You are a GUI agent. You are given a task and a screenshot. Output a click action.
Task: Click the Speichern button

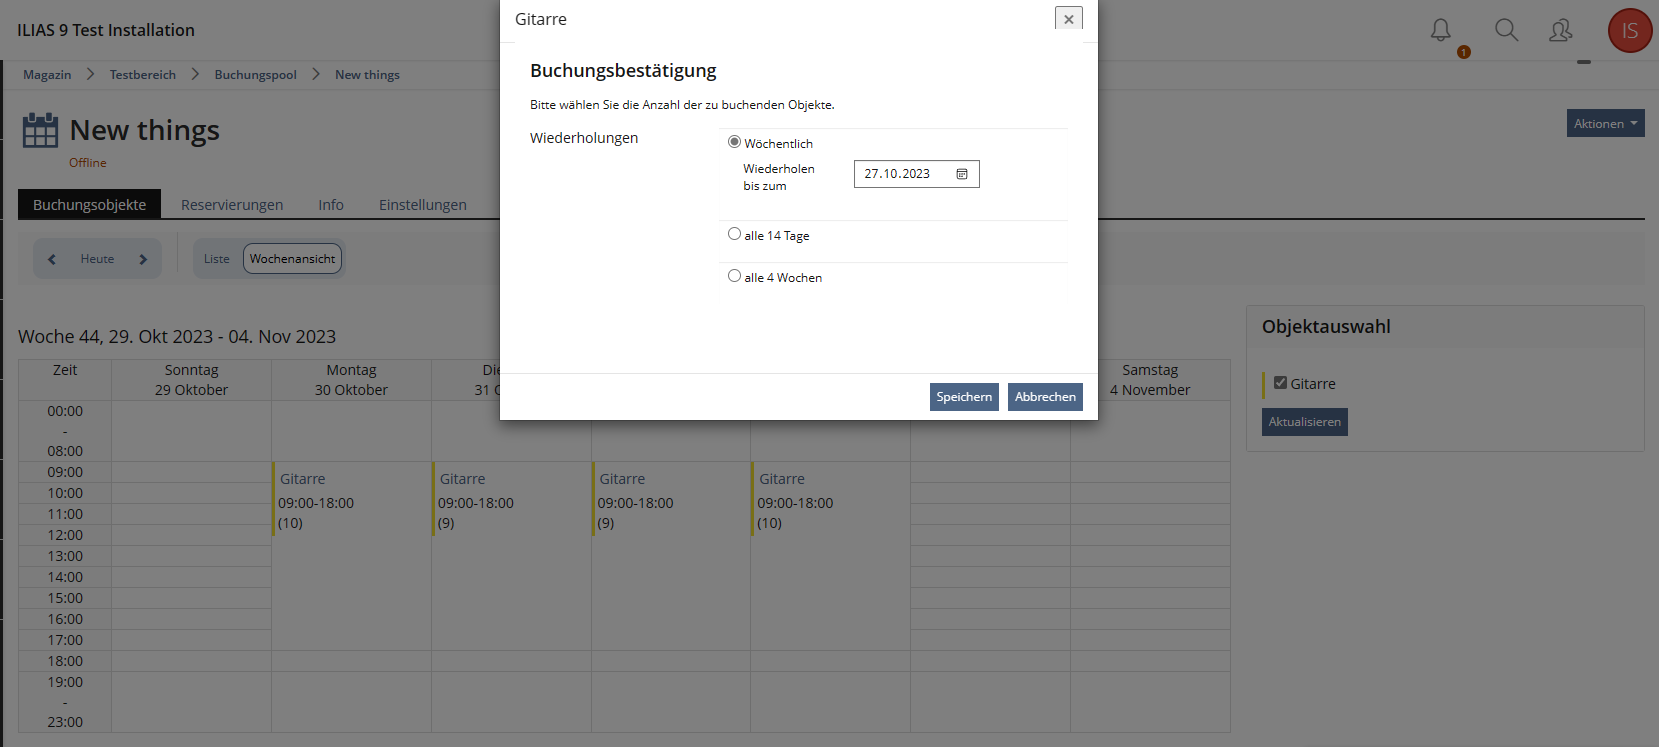pyautogui.click(x=963, y=397)
